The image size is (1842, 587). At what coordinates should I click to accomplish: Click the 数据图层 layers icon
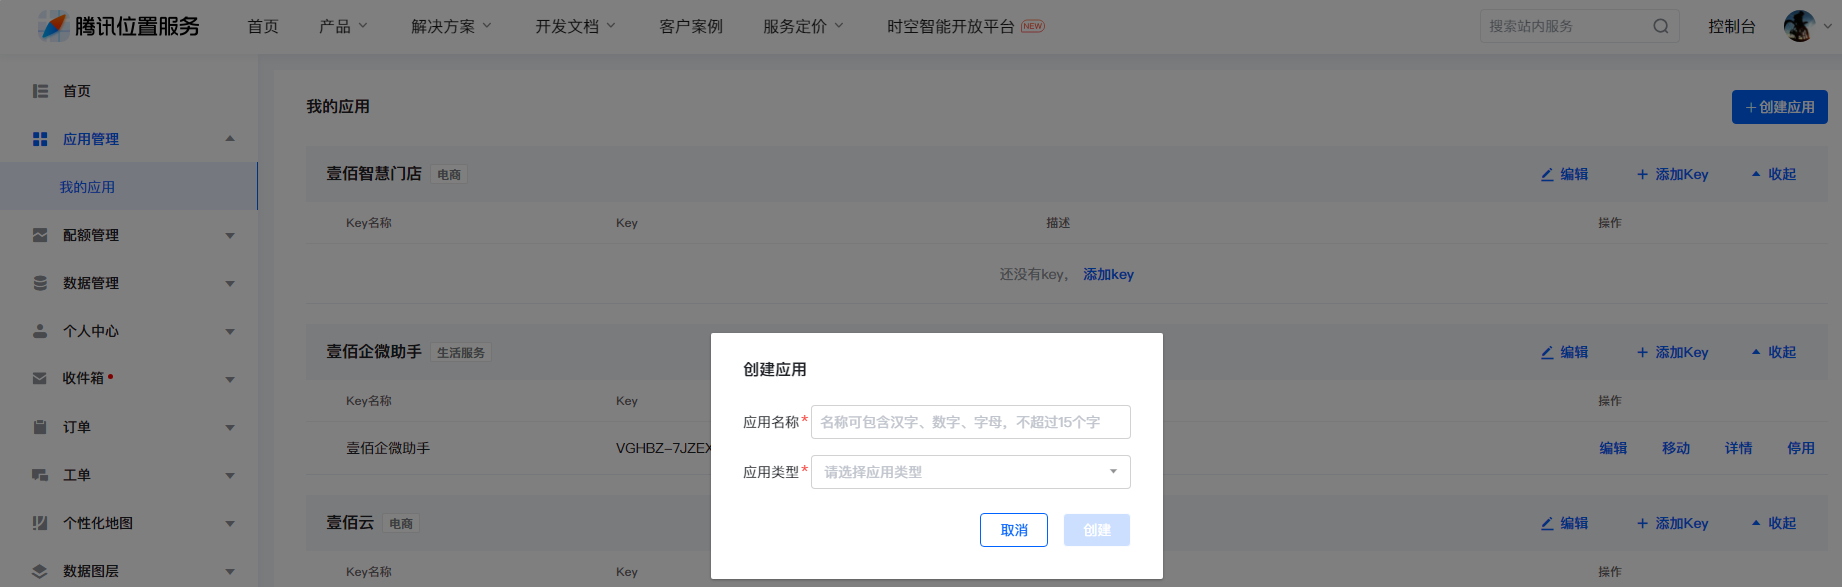40,571
